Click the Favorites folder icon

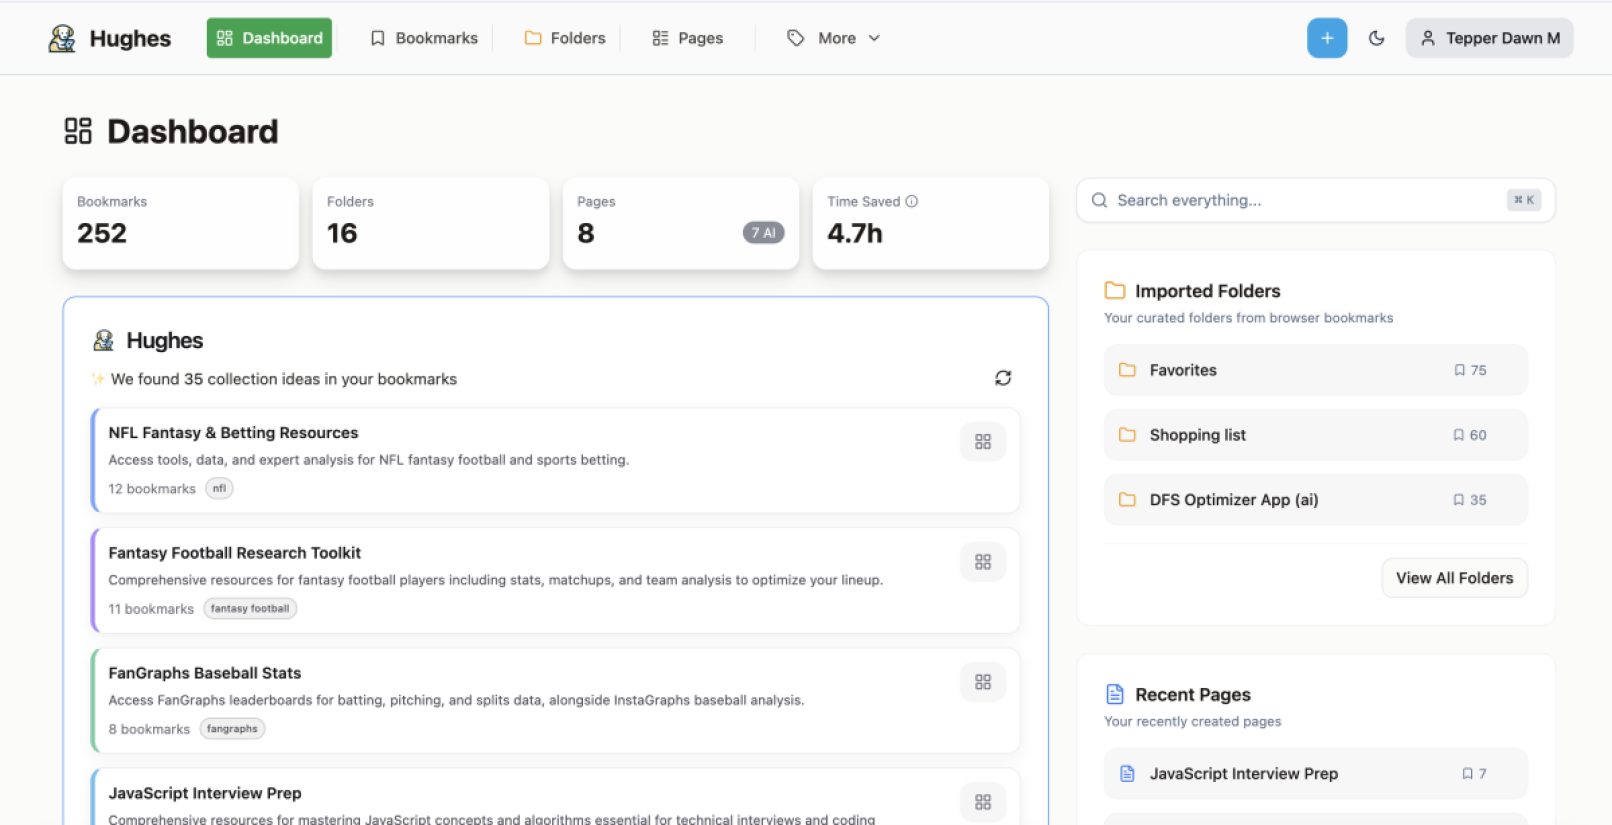point(1127,370)
